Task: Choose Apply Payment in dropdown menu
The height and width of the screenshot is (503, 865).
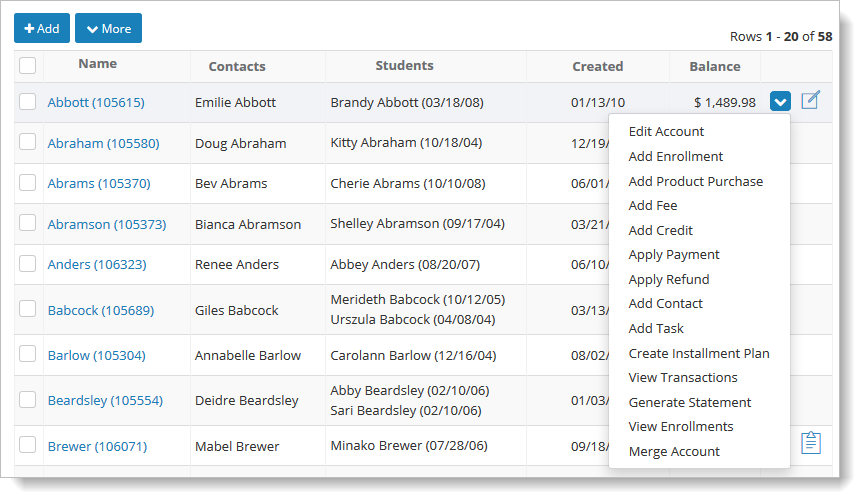Action: [674, 255]
